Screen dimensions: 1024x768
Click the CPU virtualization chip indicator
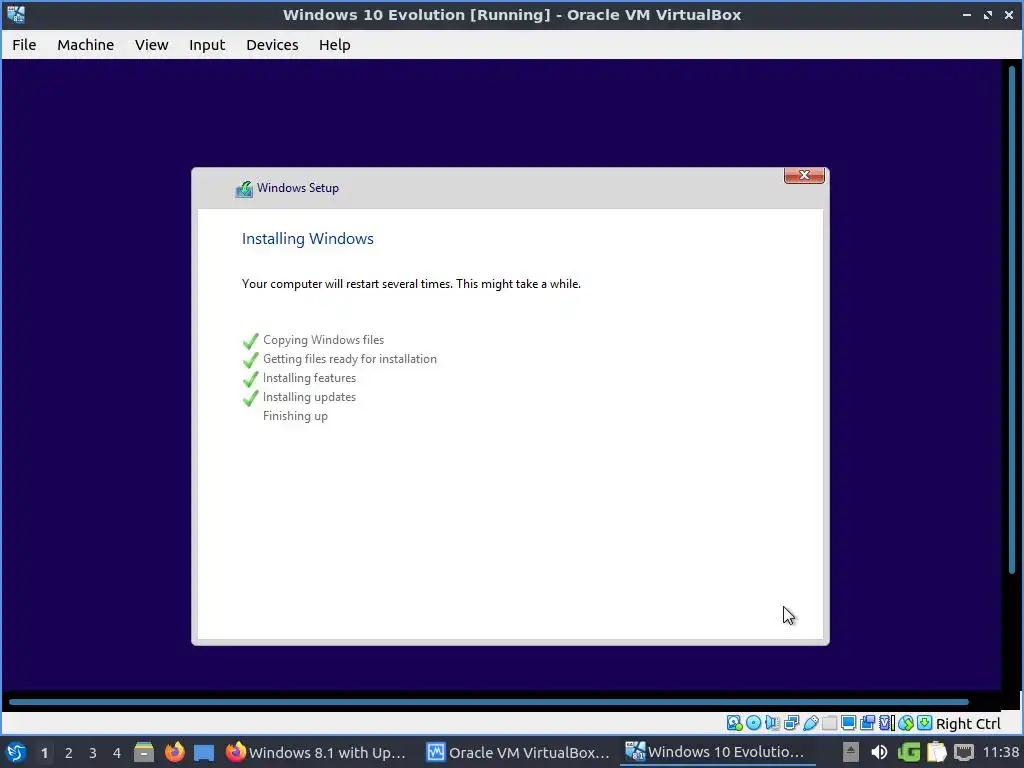tap(886, 723)
